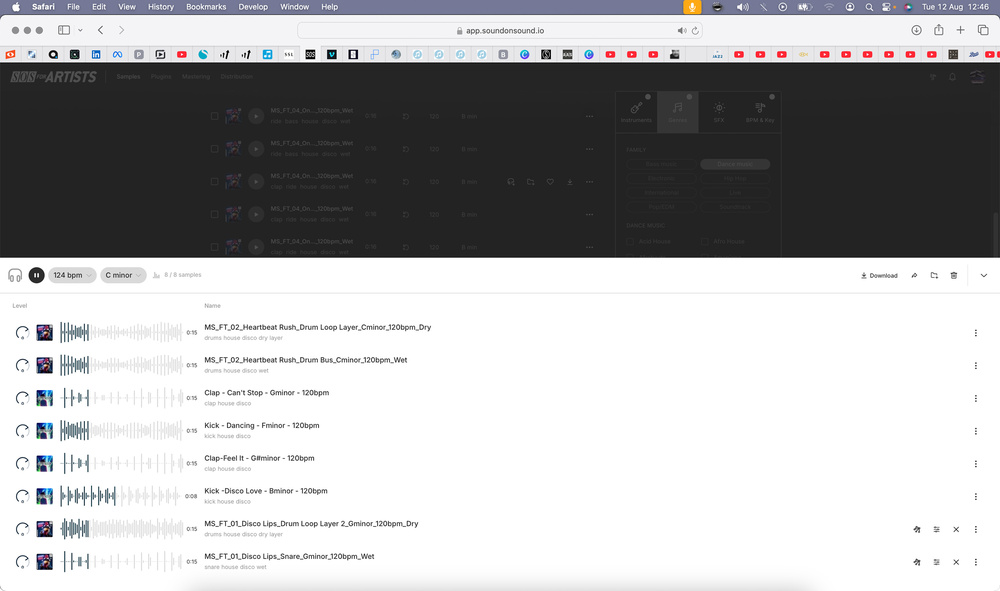Click the Download button
Viewport: 1000px width, 591px height.
coord(879,275)
